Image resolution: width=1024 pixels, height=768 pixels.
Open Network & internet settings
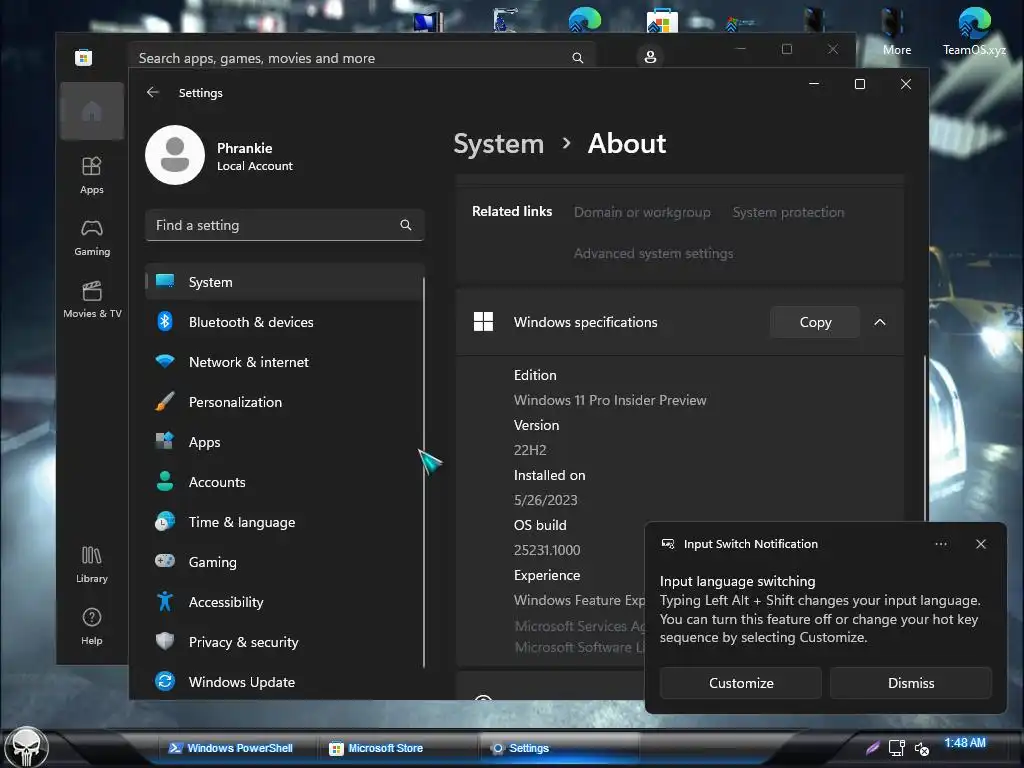[x=285, y=362]
